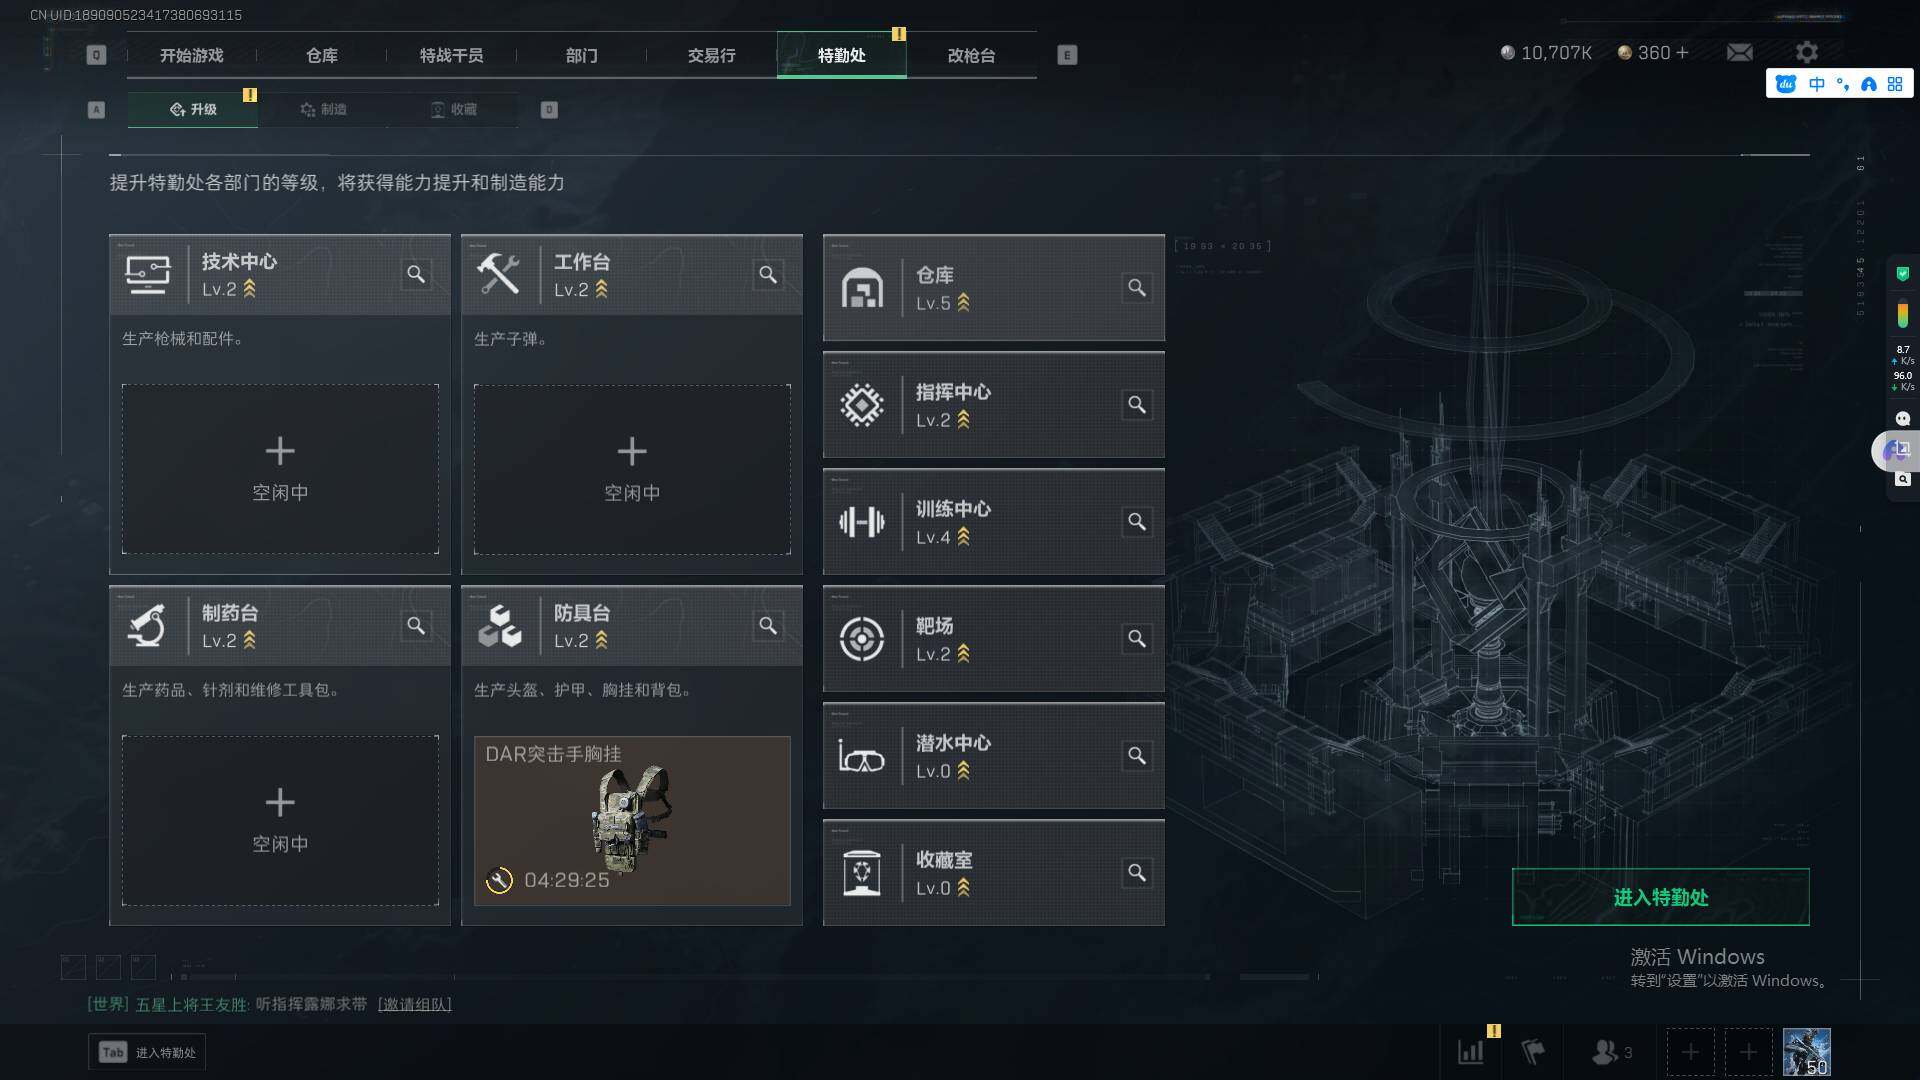
Task: Switch to the 改枪台 tab
Action: [971, 55]
